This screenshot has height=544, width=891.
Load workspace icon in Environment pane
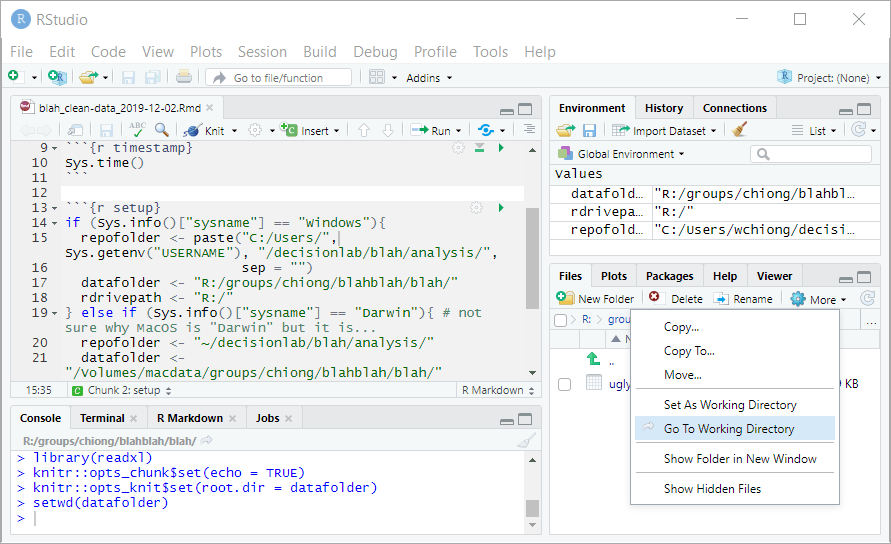click(x=565, y=131)
